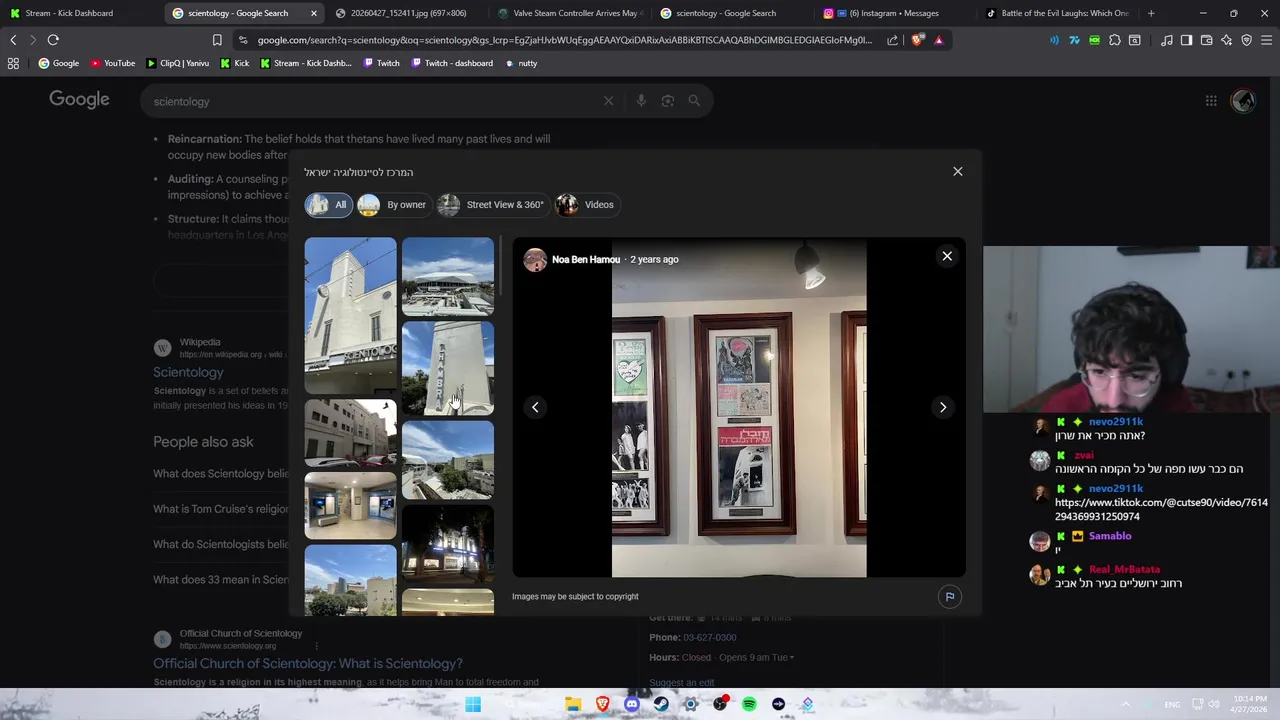Open the browser main hamburger menu

(1266, 40)
